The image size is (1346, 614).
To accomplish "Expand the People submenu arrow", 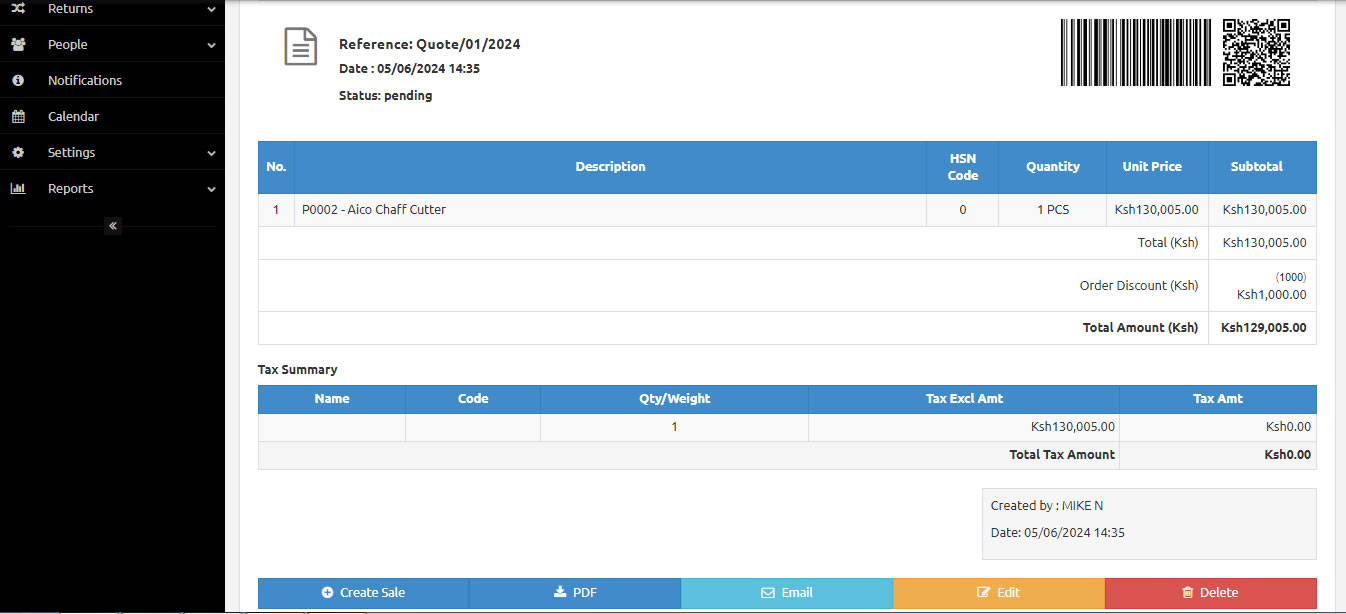I will point(211,45).
